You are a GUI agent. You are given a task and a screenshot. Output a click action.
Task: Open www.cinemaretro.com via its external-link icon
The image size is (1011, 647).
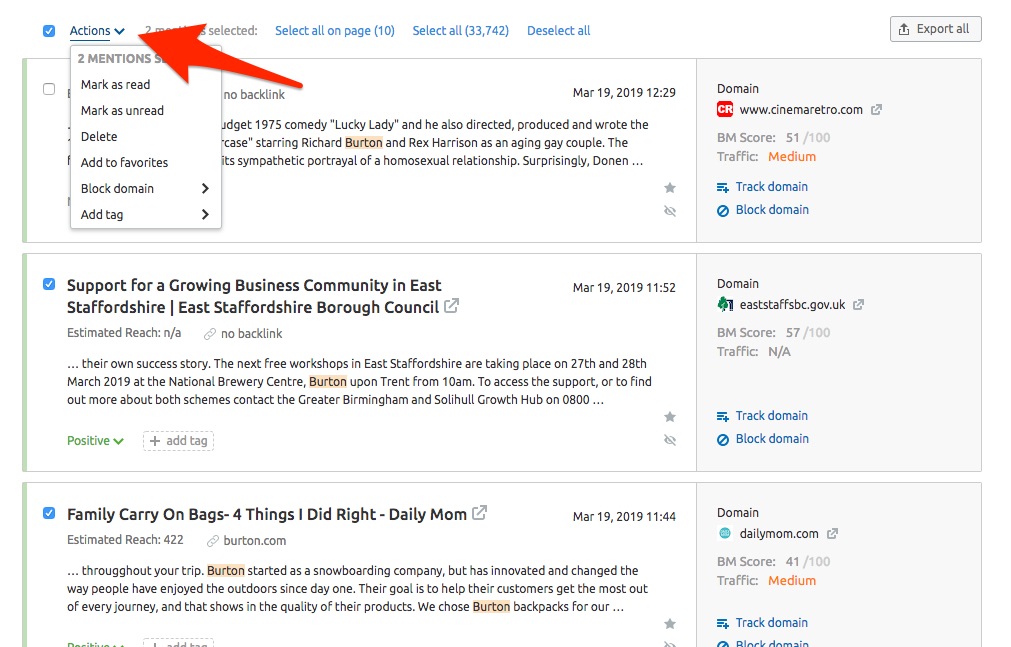pos(876,110)
